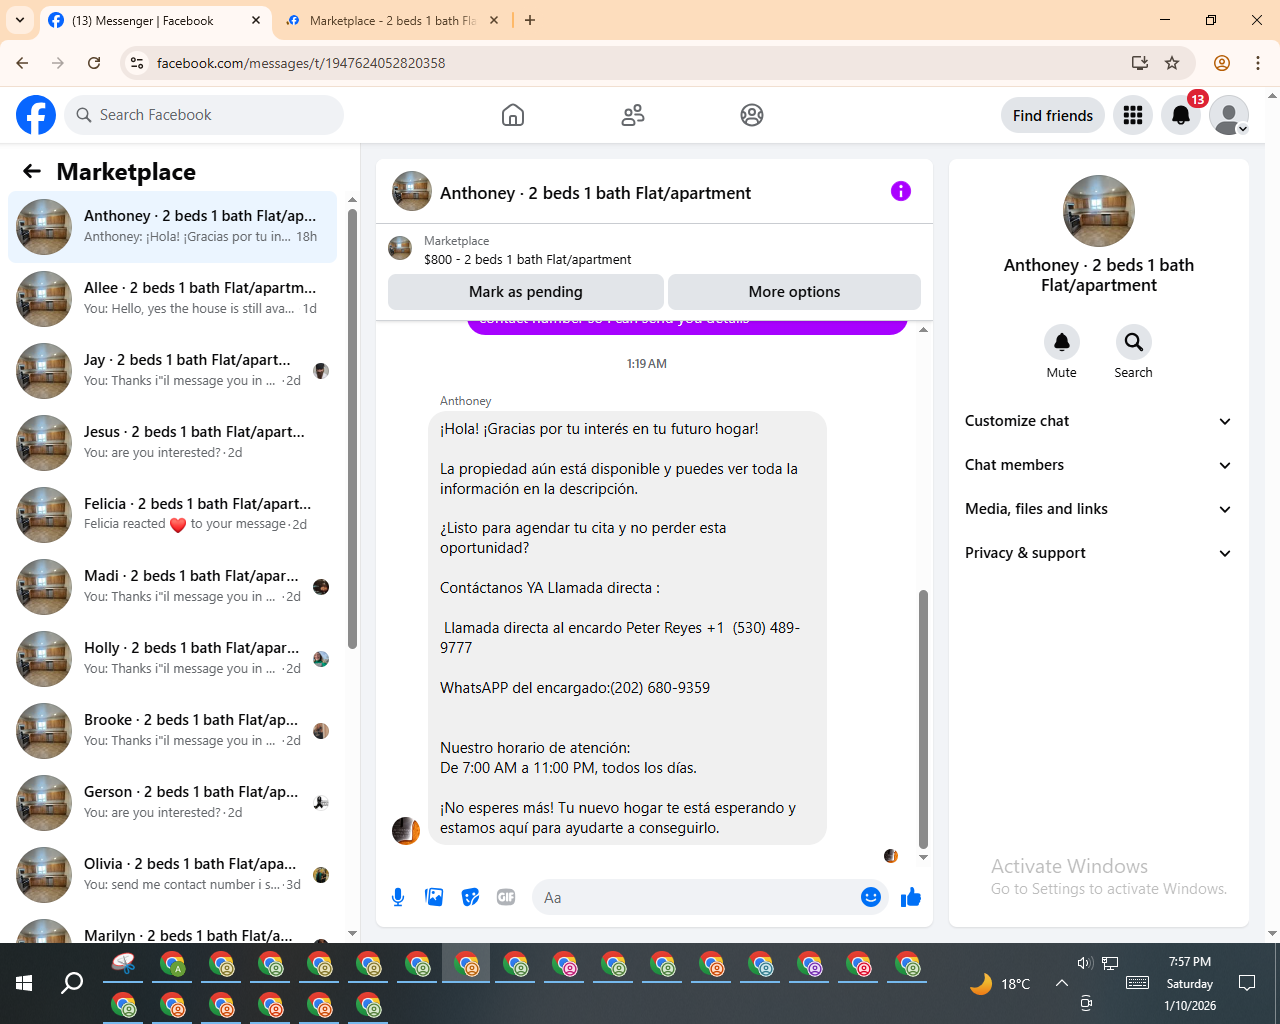Click the large listing thumbnail in info panel

pos(1099,211)
